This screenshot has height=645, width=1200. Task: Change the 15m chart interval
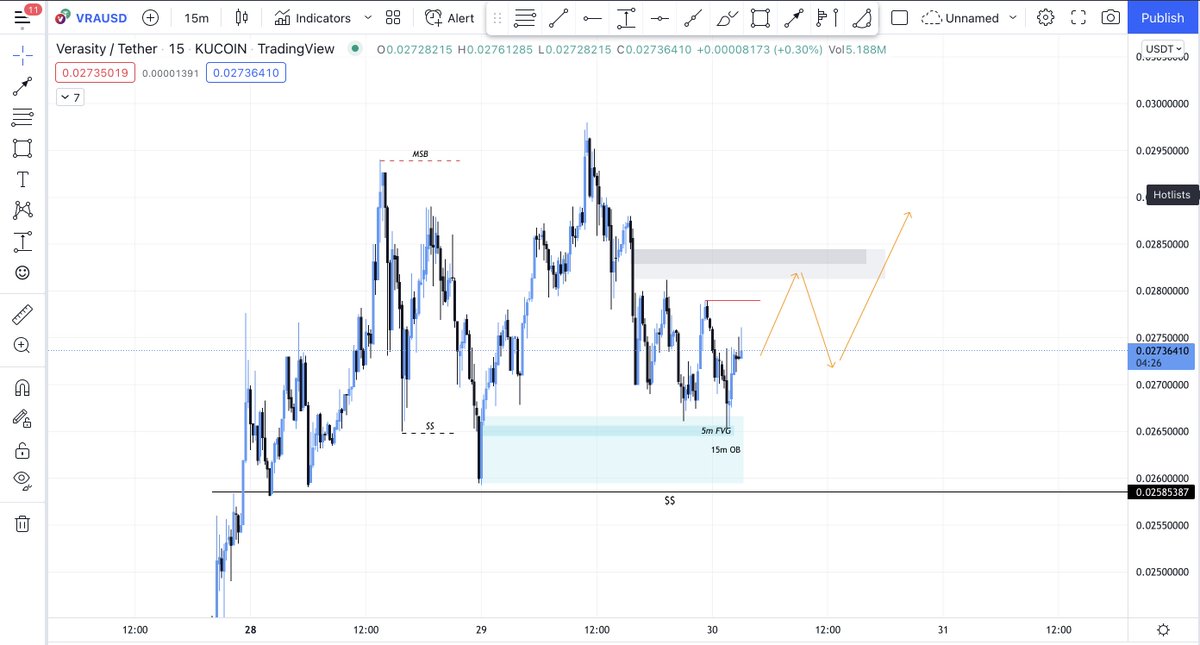[196, 17]
